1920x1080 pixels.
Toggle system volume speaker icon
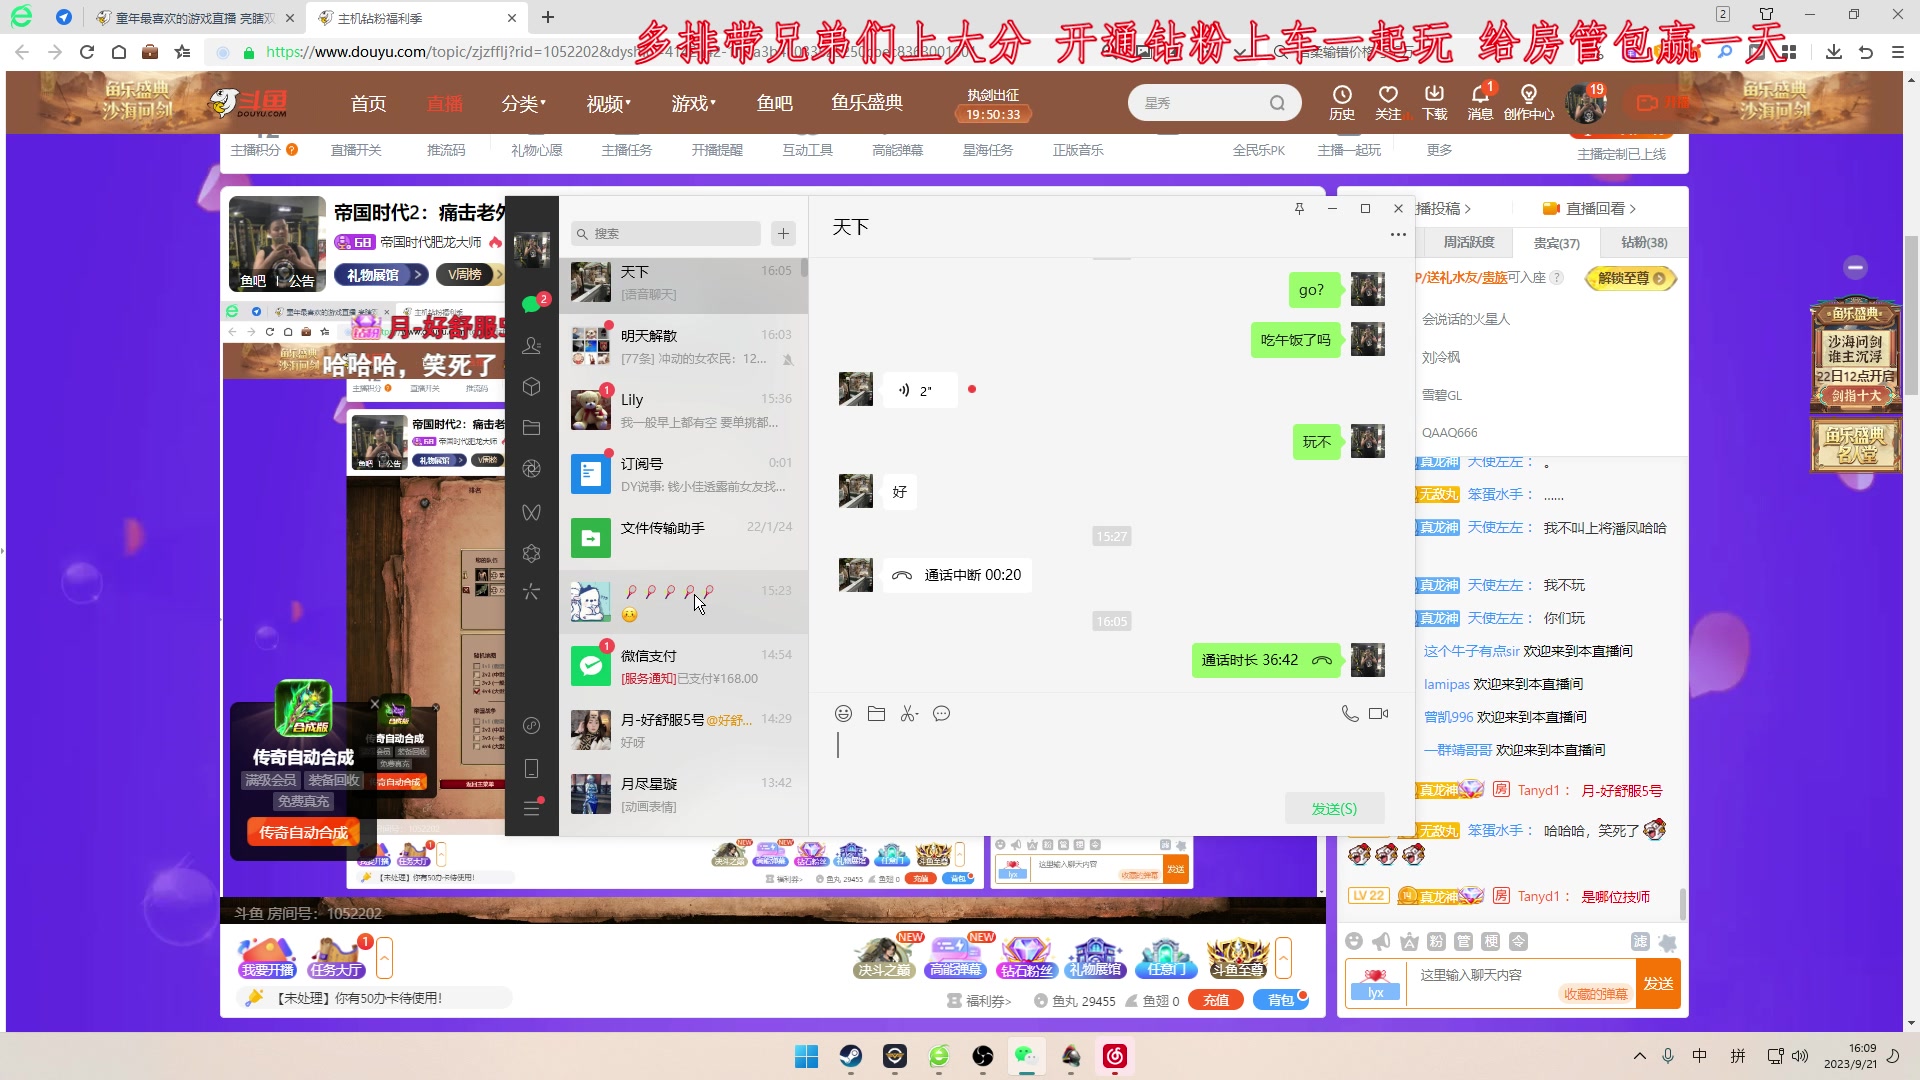click(x=1800, y=1056)
